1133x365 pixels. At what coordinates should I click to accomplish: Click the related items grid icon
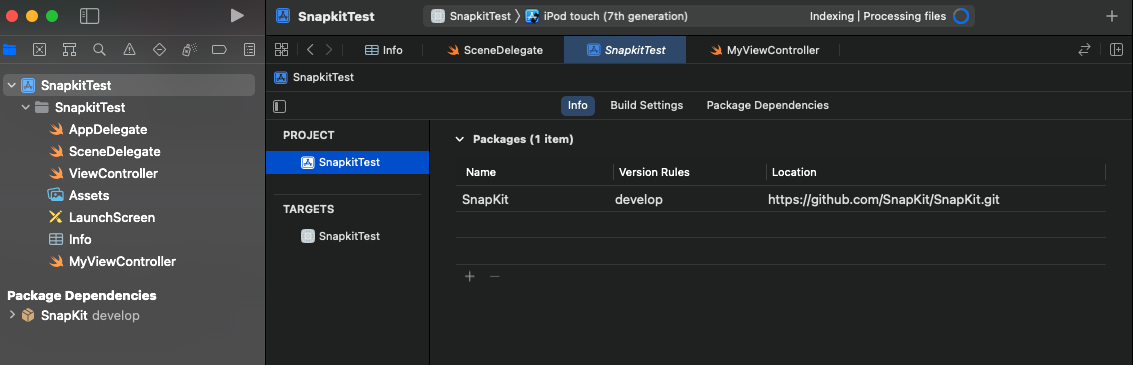click(x=282, y=50)
